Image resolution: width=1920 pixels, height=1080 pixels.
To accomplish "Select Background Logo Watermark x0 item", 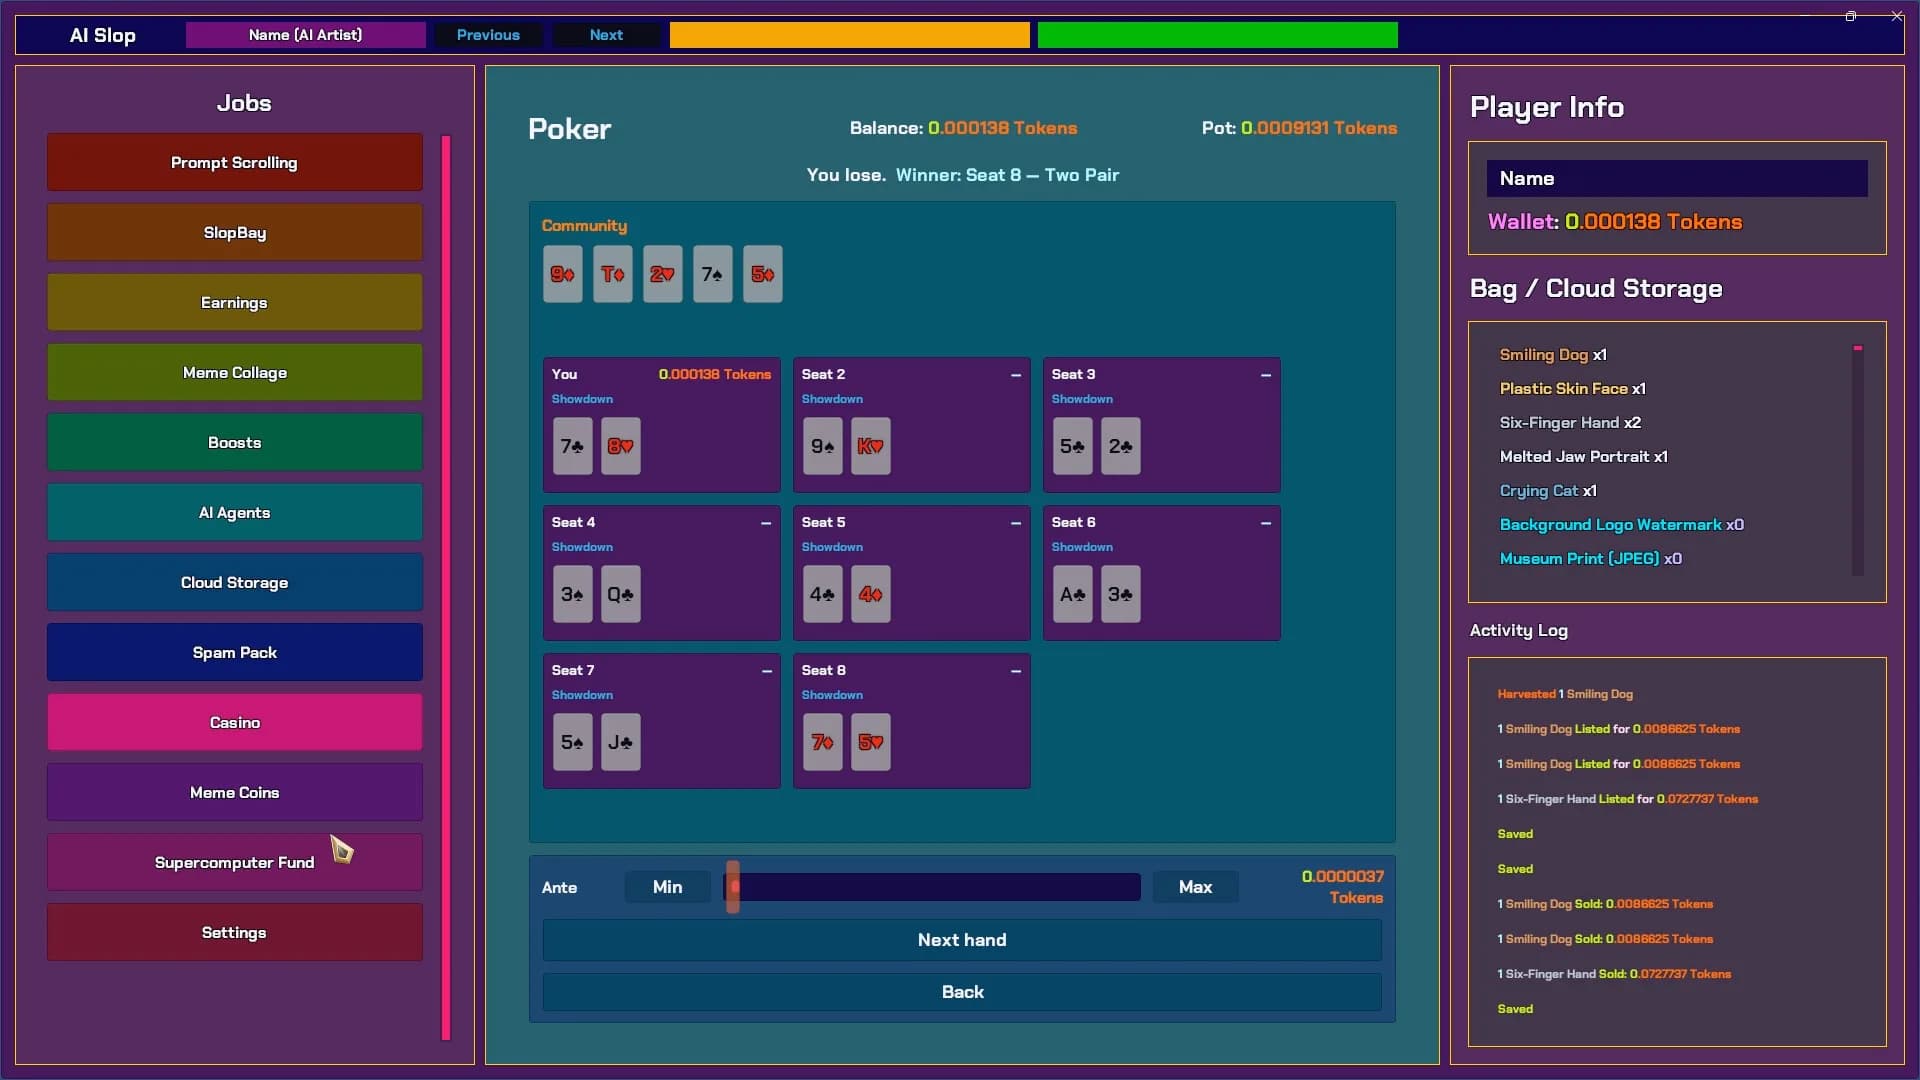I will (x=1621, y=525).
